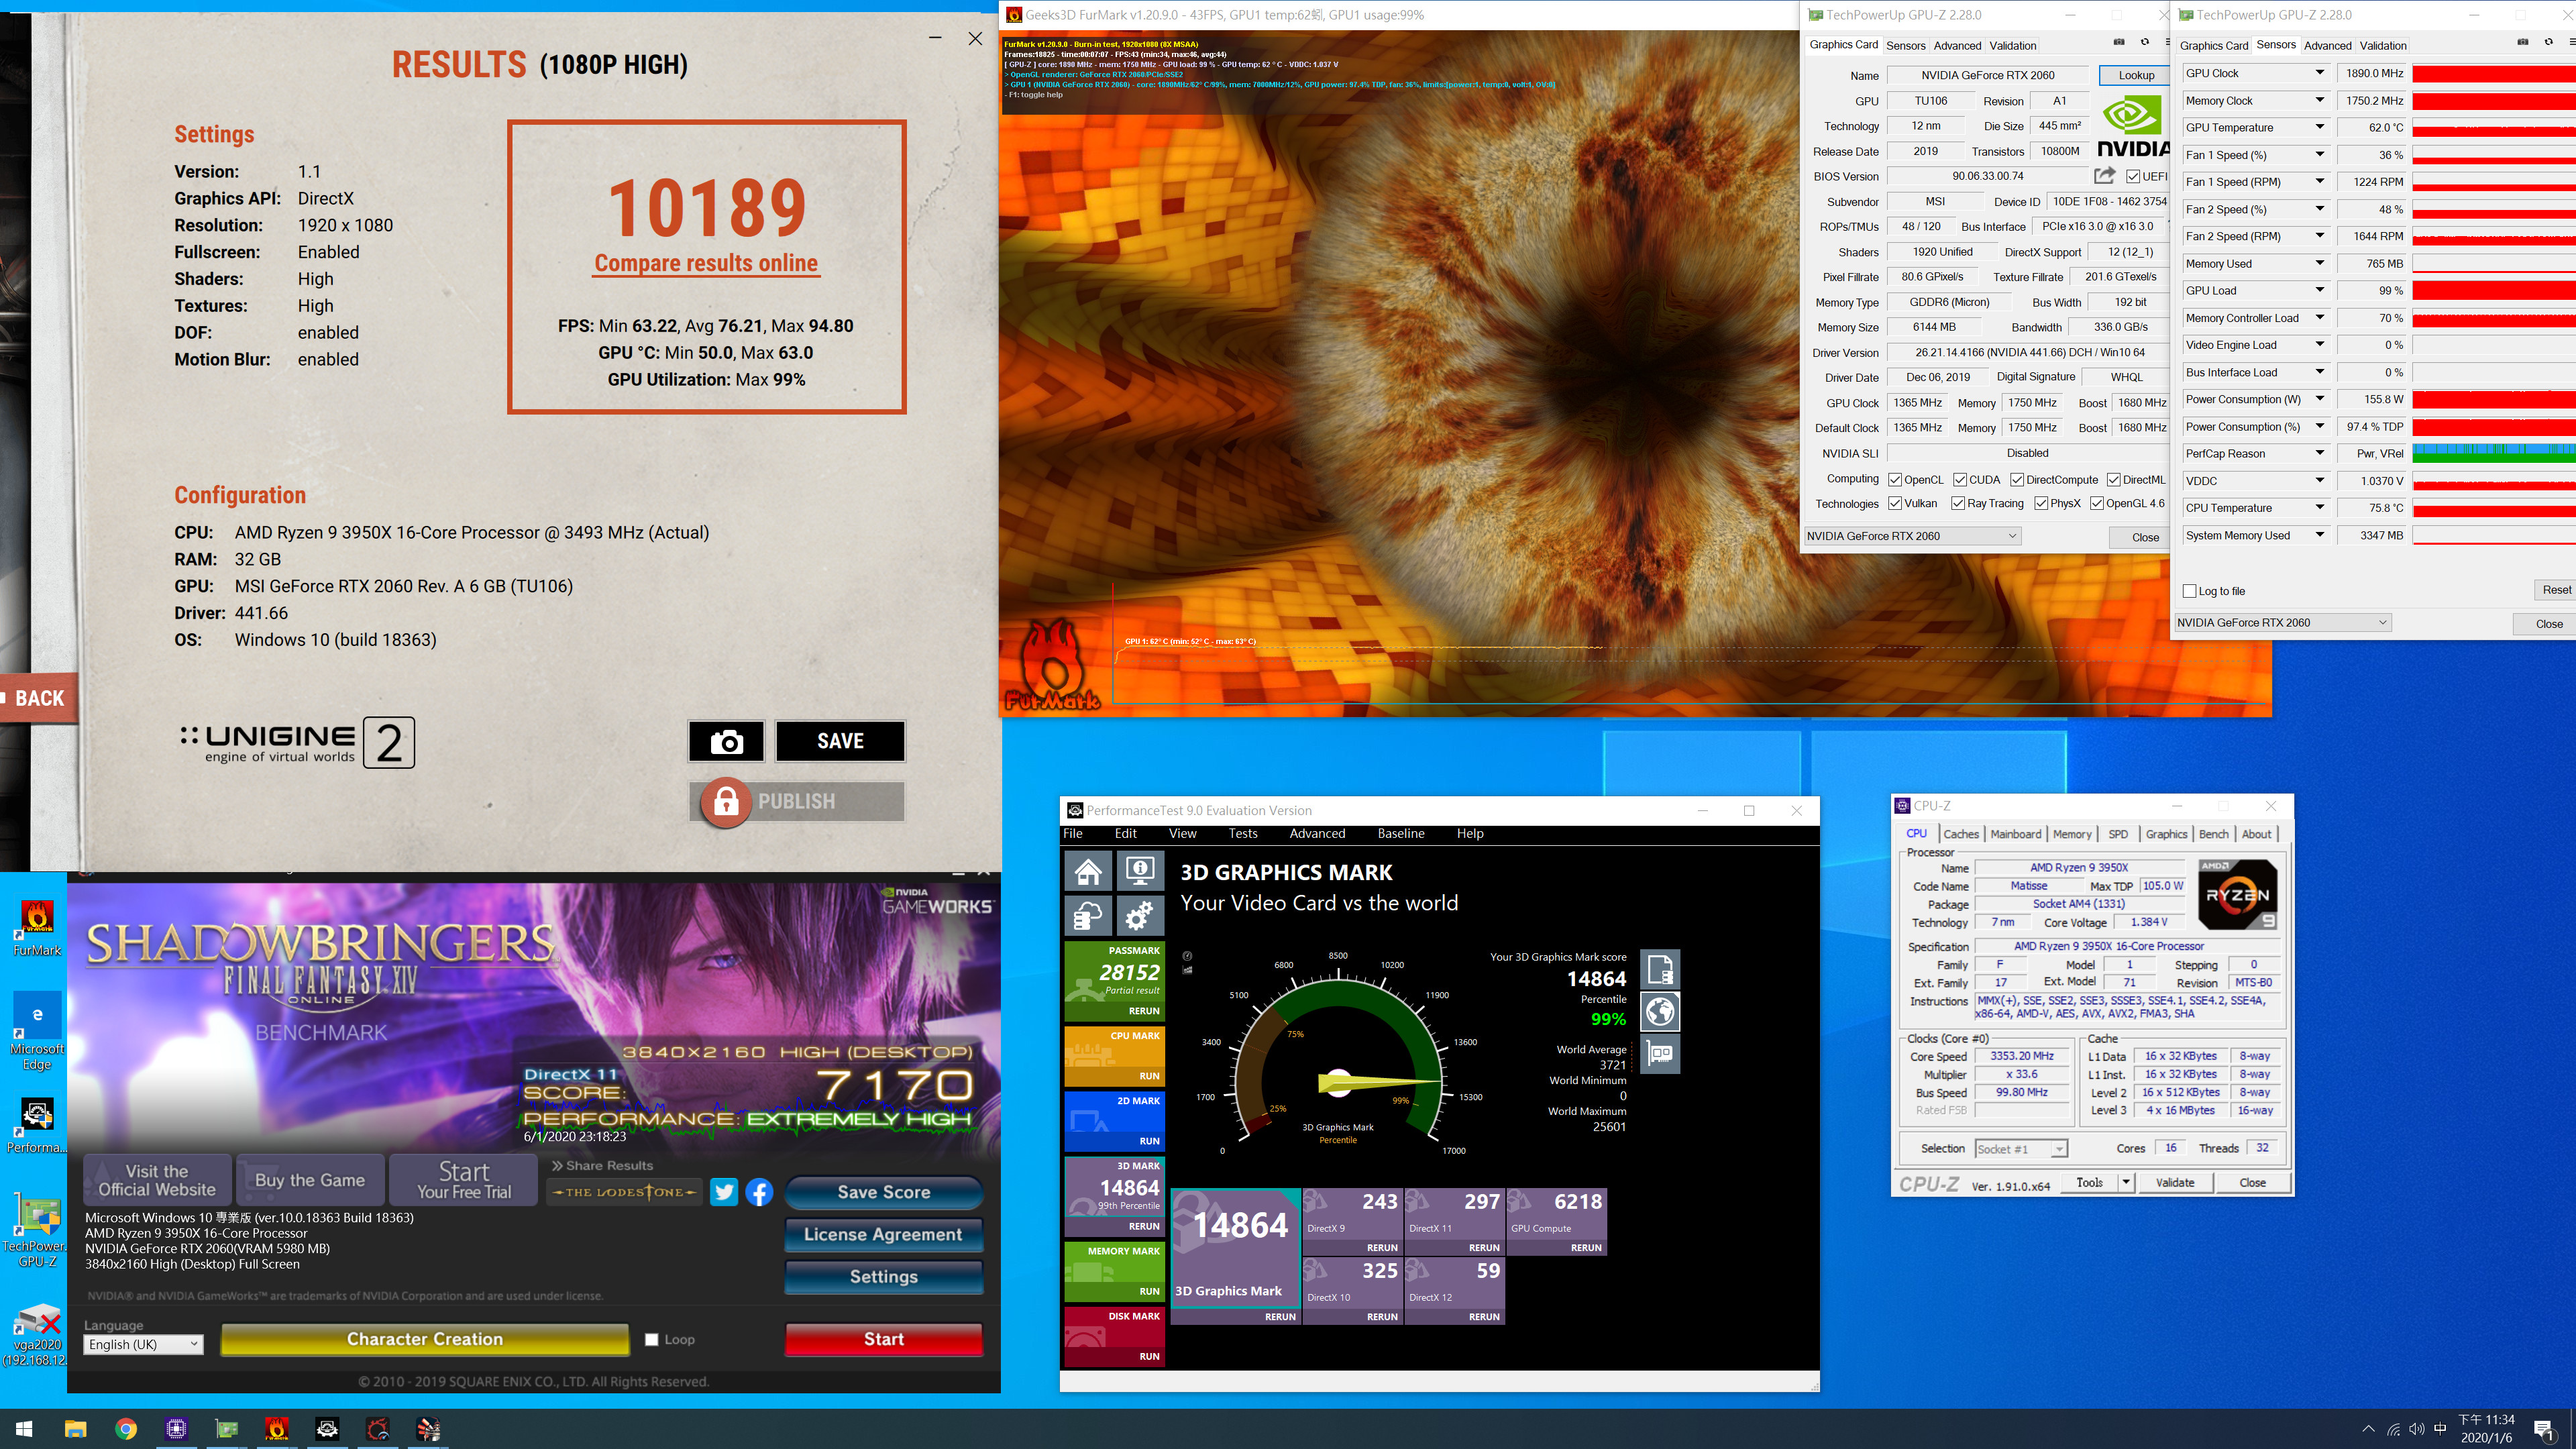
Task: Toggle the PhysX checkbox in GPU-Z
Action: (2041, 504)
